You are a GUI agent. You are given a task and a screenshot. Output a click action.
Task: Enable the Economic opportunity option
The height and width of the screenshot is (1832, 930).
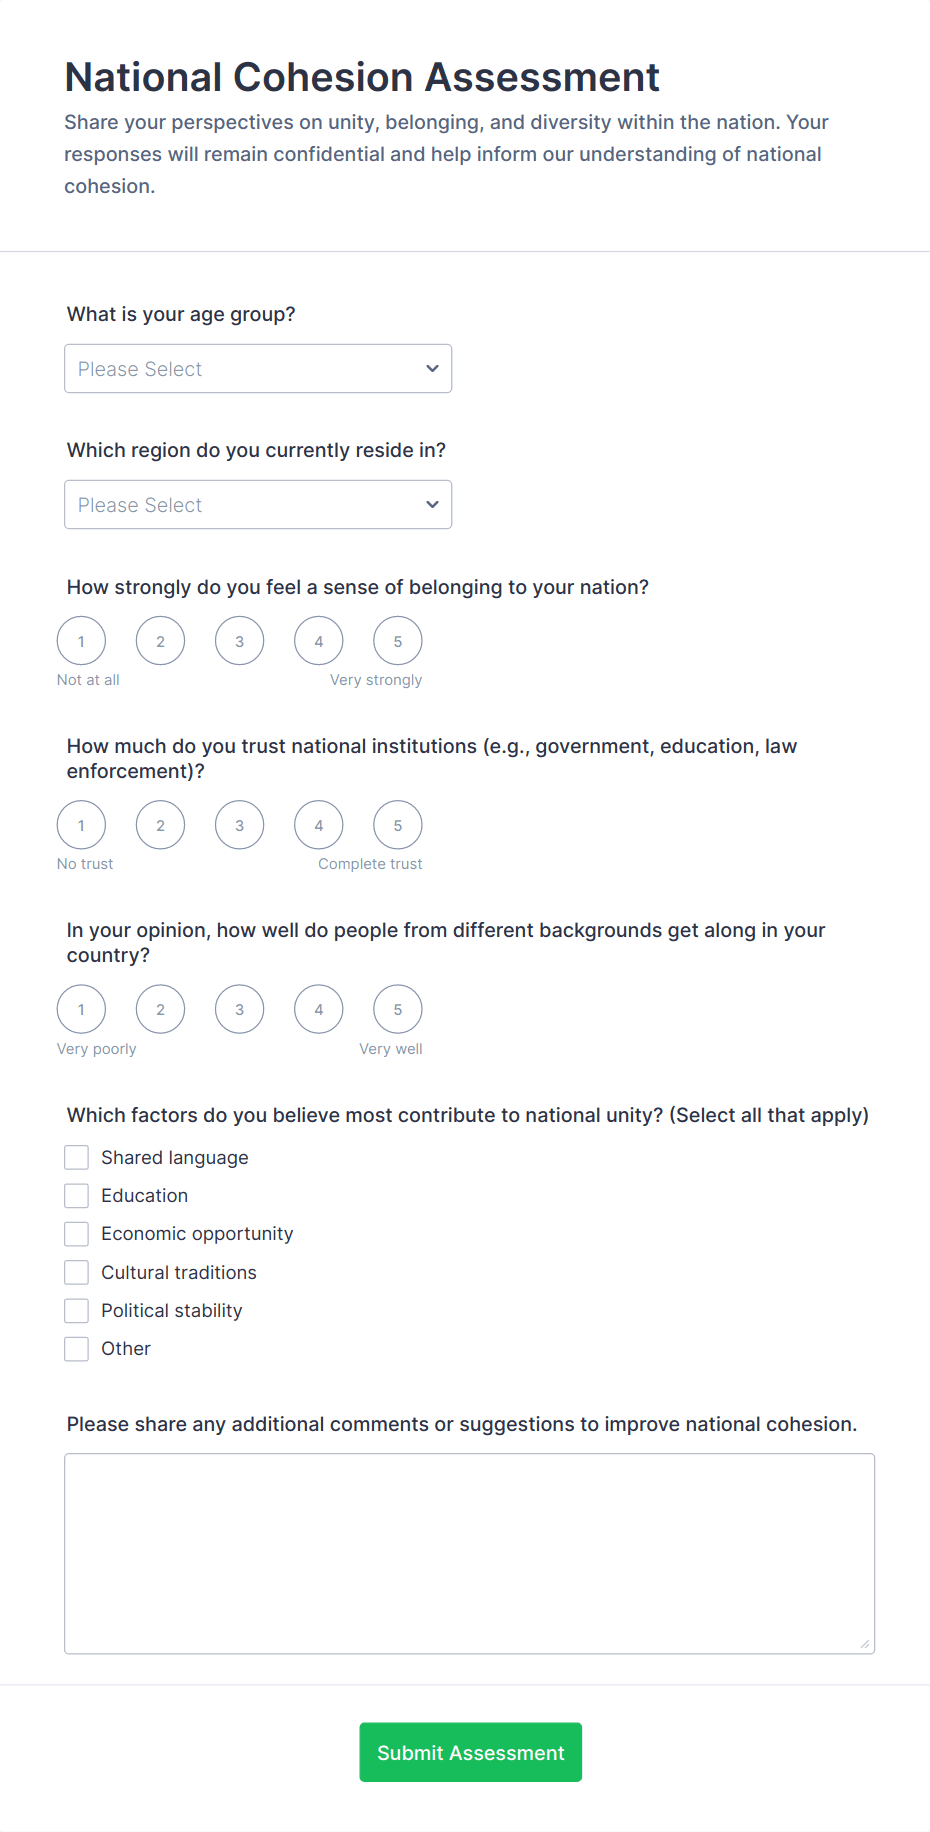[76, 1233]
